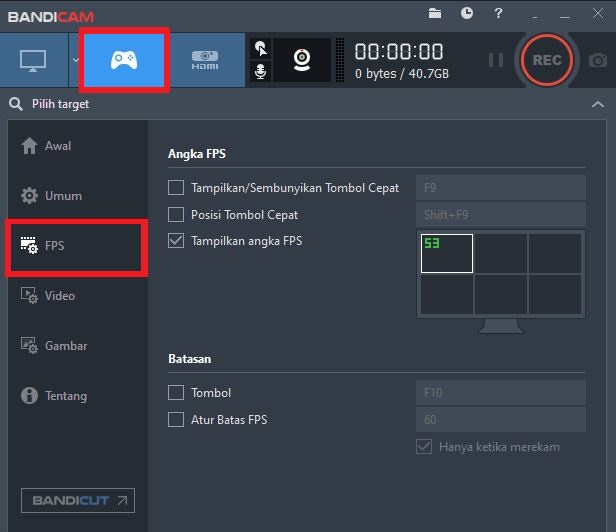Close the Bandicam window
Viewport: 616px width, 532px height.
coord(598,14)
